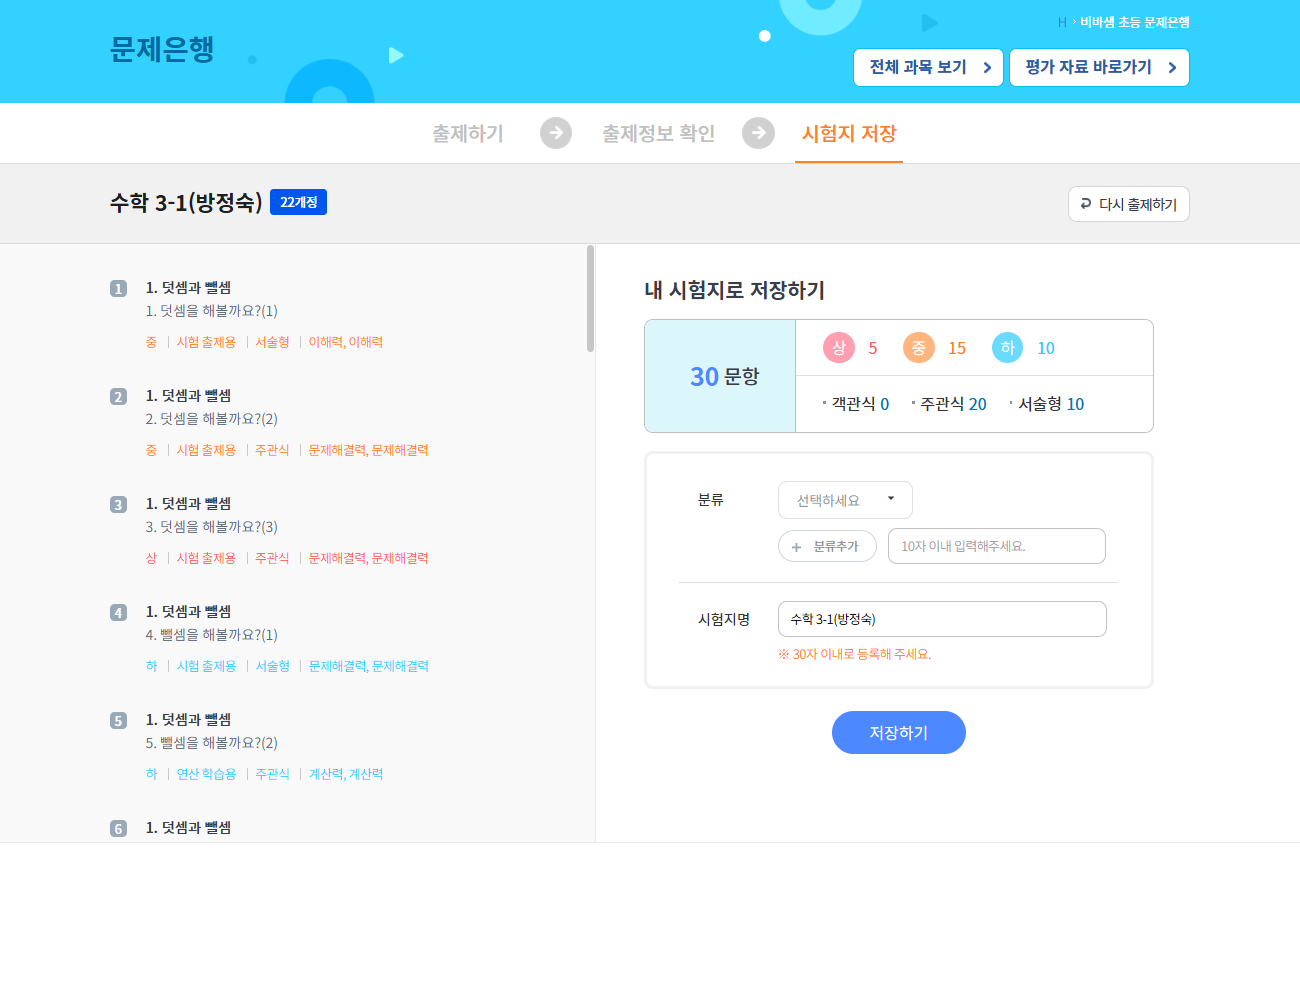Select question '1. 덧셈을 해볼까요?(1)'
Viewport: 1300px width, 1000px height.
pos(212,311)
